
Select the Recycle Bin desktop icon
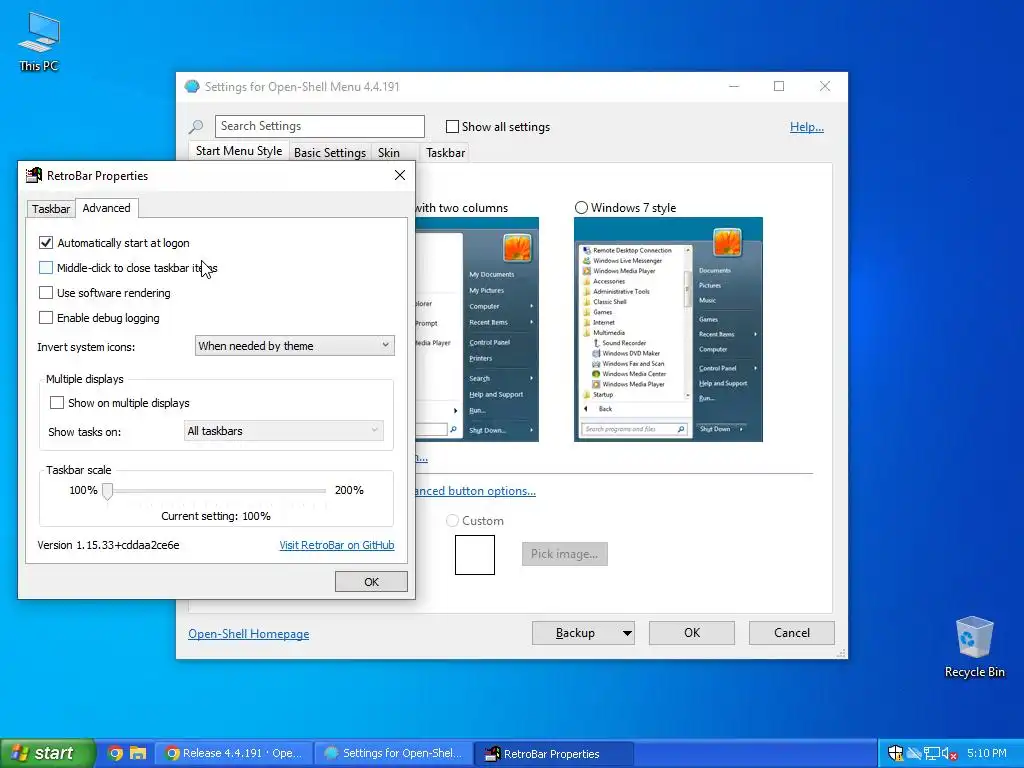pos(974,647)
